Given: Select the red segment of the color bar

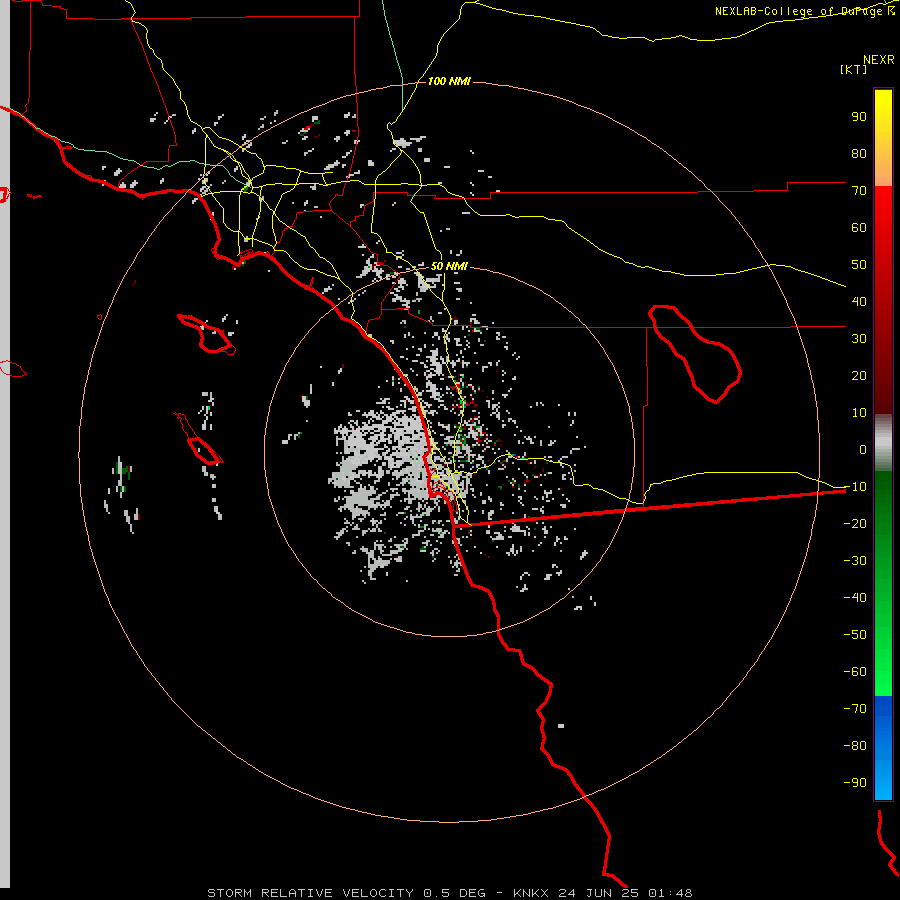Looking at the screenshot, I should 883,300.
